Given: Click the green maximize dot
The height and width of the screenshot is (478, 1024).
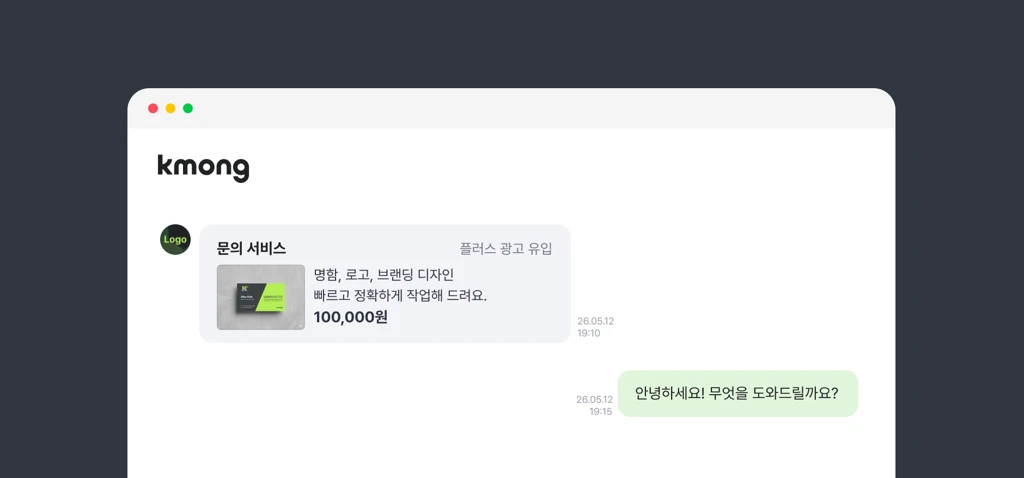Looking at the screenshot, I should 188,108.
